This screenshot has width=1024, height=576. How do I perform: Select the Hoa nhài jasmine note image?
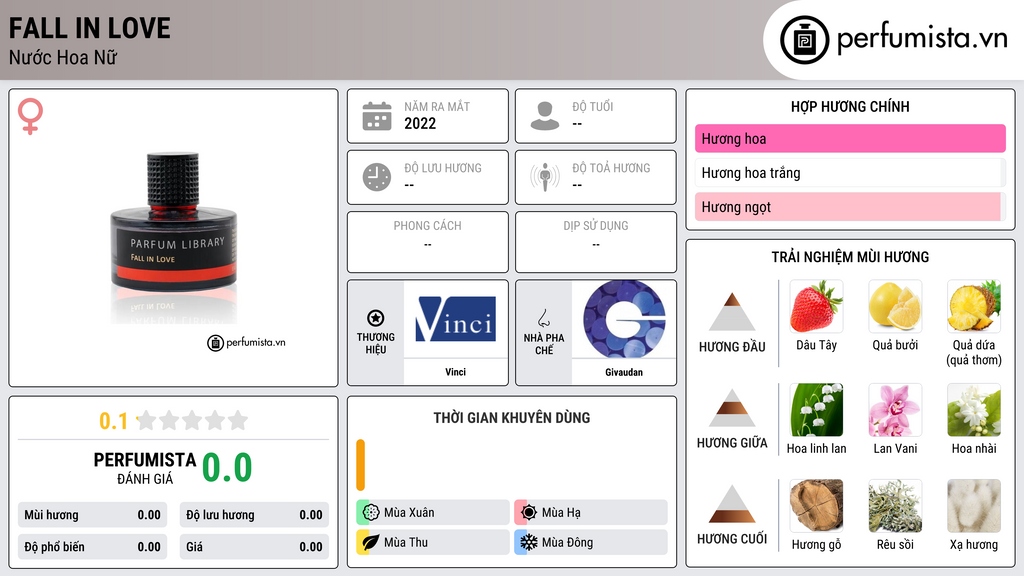click(x=974, y=410)
